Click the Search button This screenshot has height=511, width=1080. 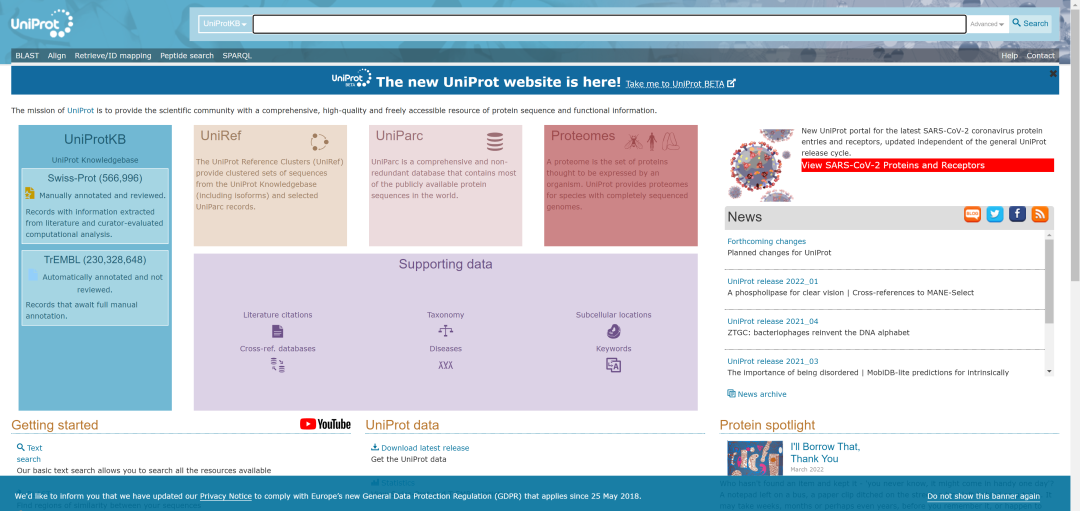pos(1030,23)
